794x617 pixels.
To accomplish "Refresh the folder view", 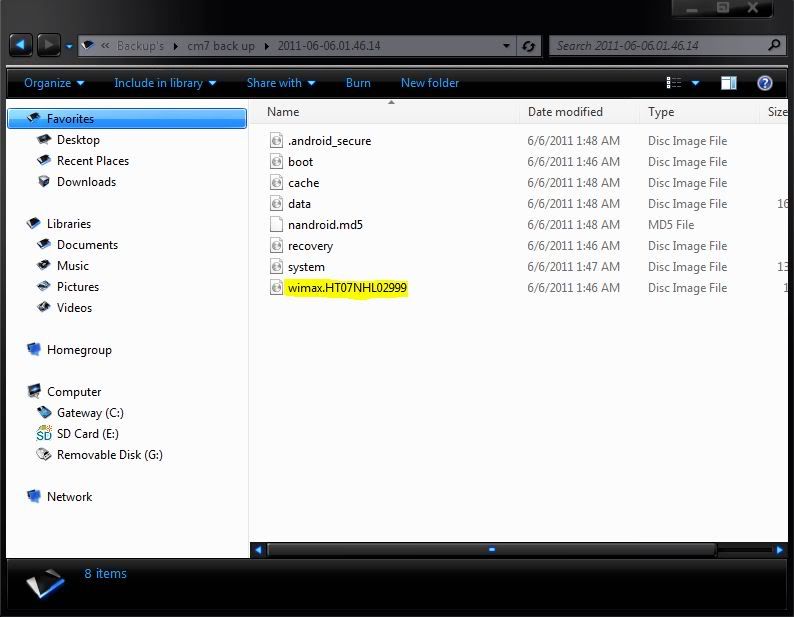I will [529, 46].
